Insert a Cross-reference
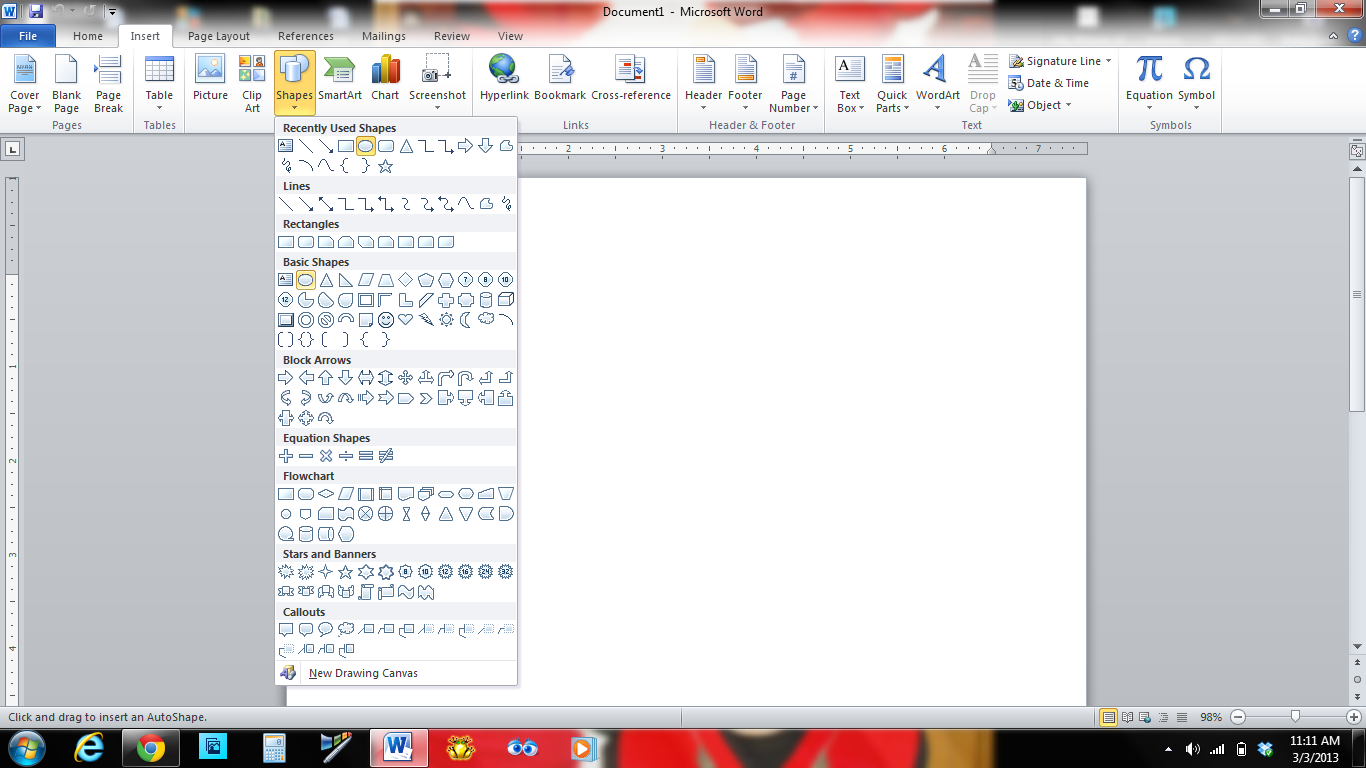 631,78
